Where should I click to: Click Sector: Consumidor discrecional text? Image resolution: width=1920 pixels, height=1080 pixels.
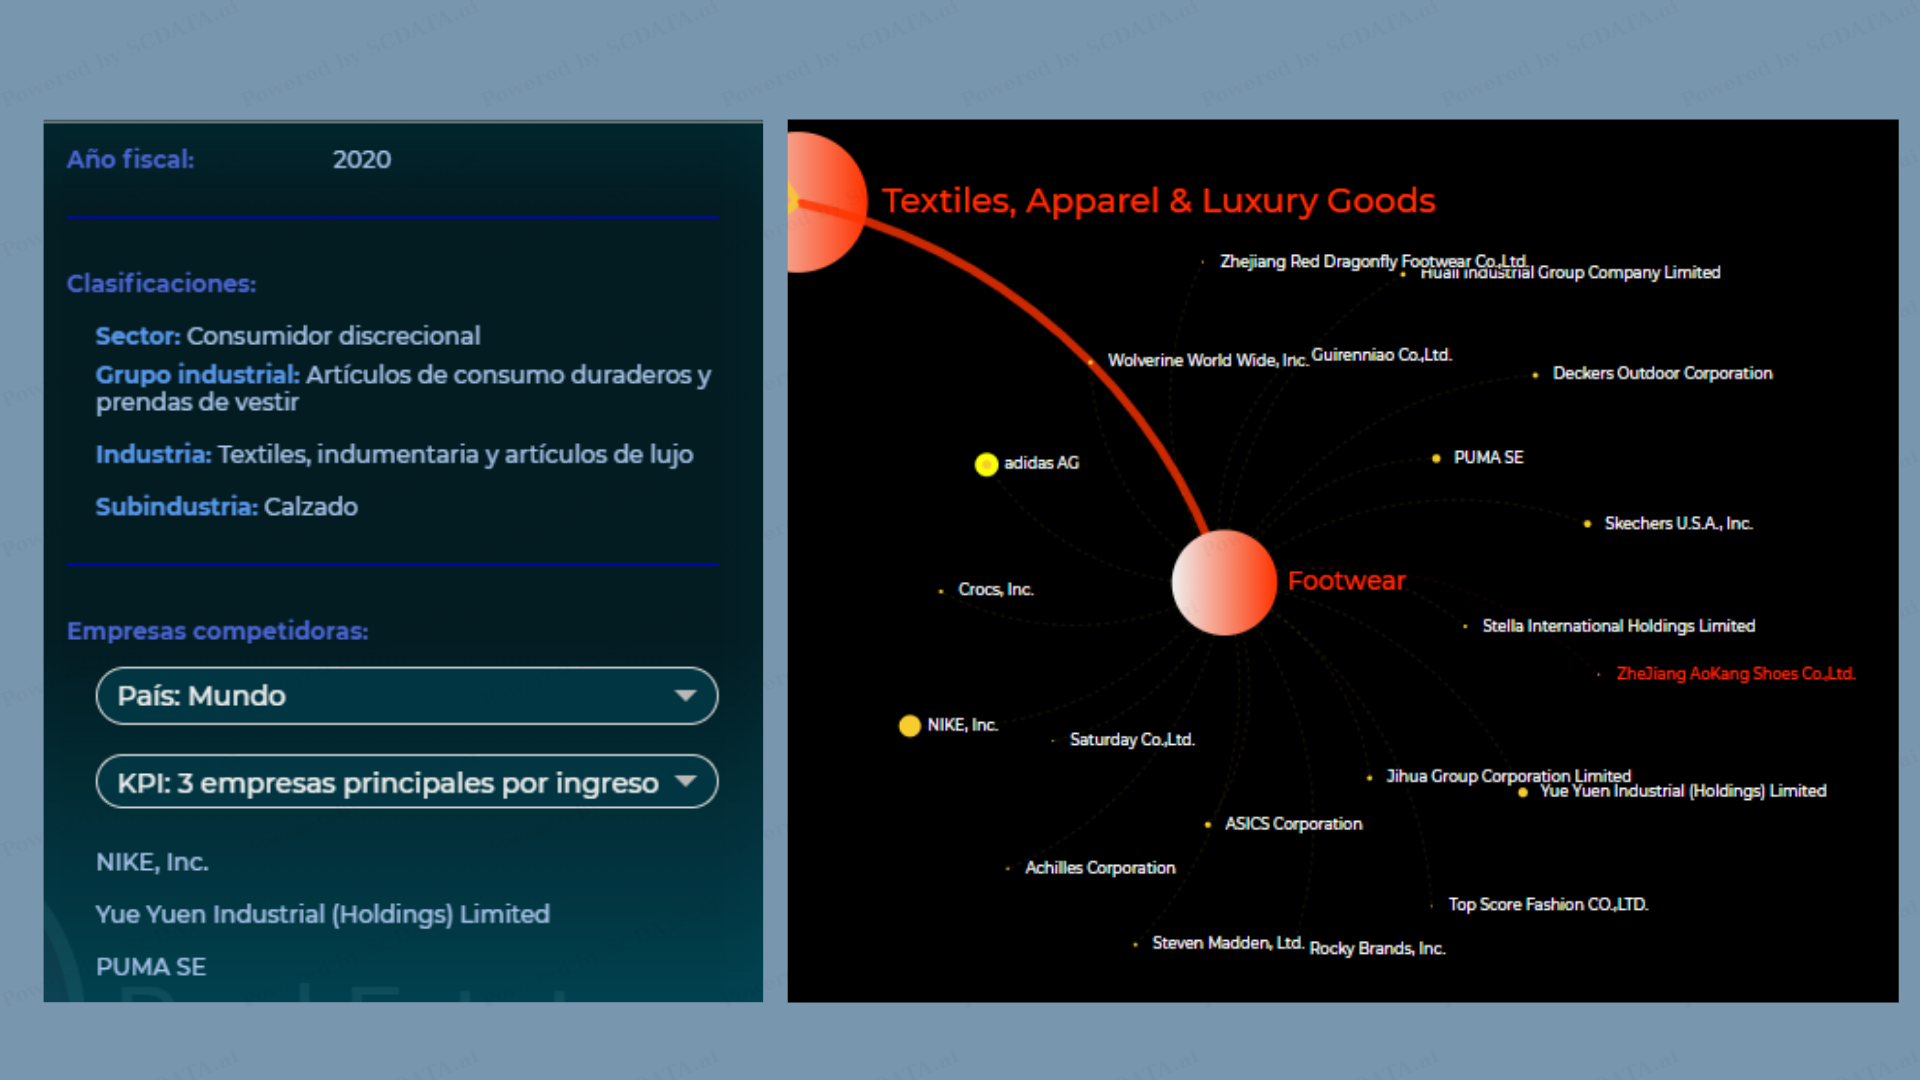tap(288, 336)
